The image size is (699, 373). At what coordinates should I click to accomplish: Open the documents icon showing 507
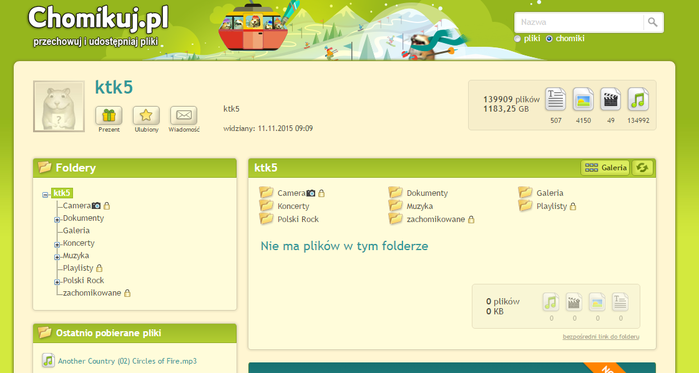pos(555,99)
